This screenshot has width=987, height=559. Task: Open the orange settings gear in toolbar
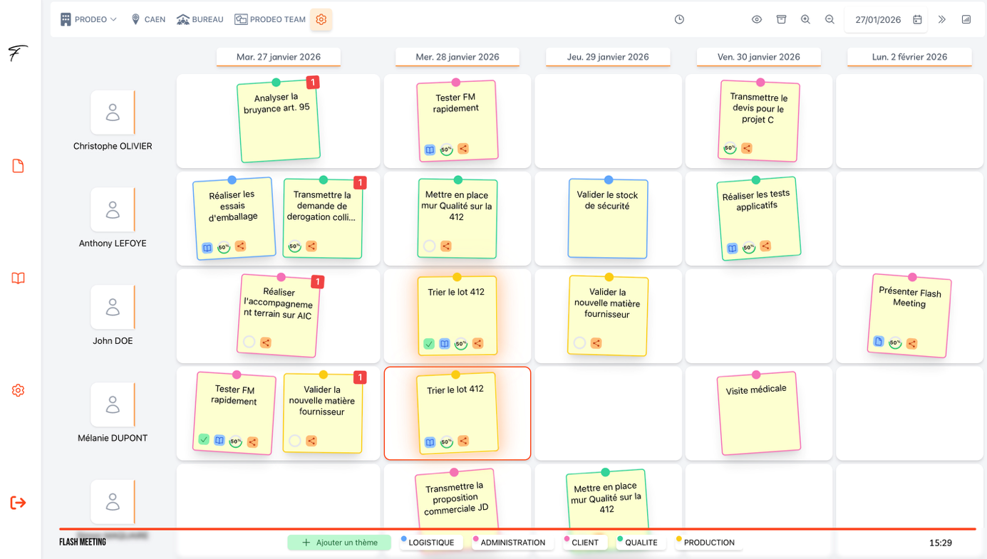click(321, 20)
